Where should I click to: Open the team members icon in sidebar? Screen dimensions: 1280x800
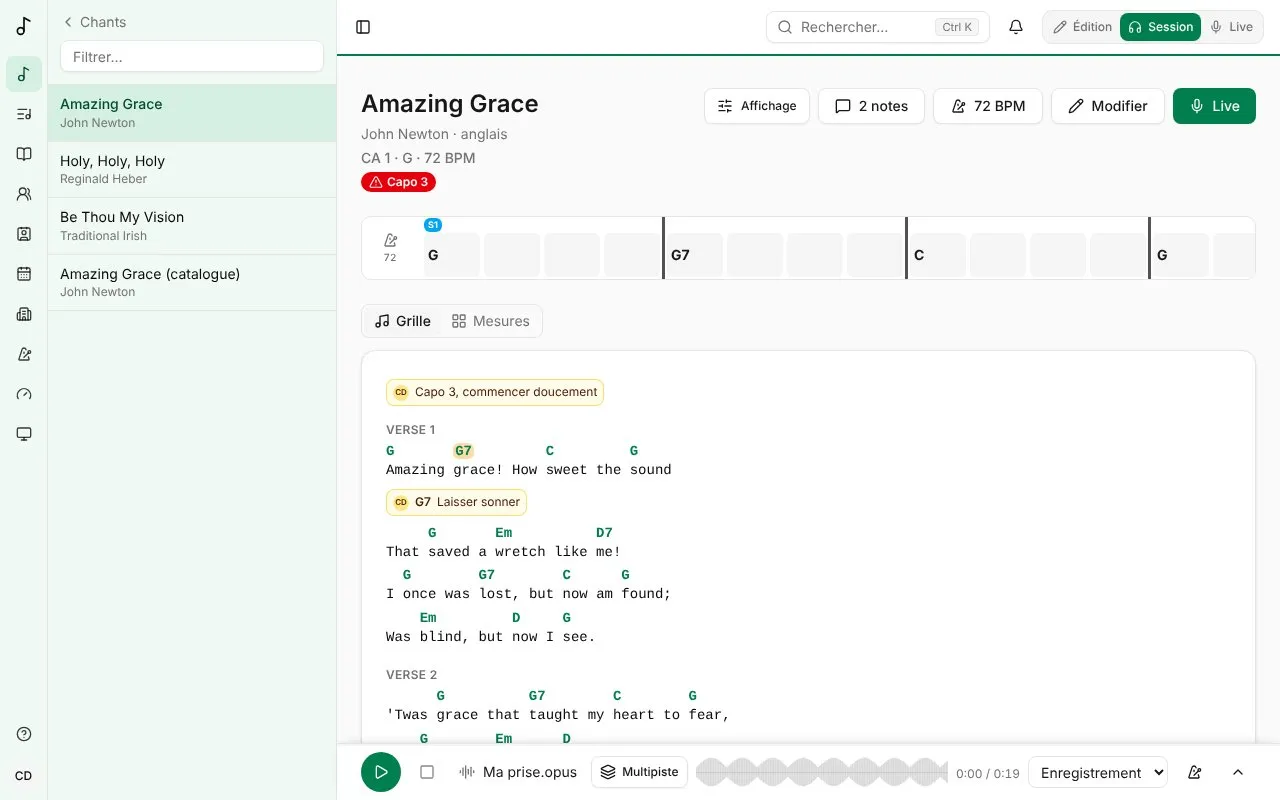tap(24, 194)
